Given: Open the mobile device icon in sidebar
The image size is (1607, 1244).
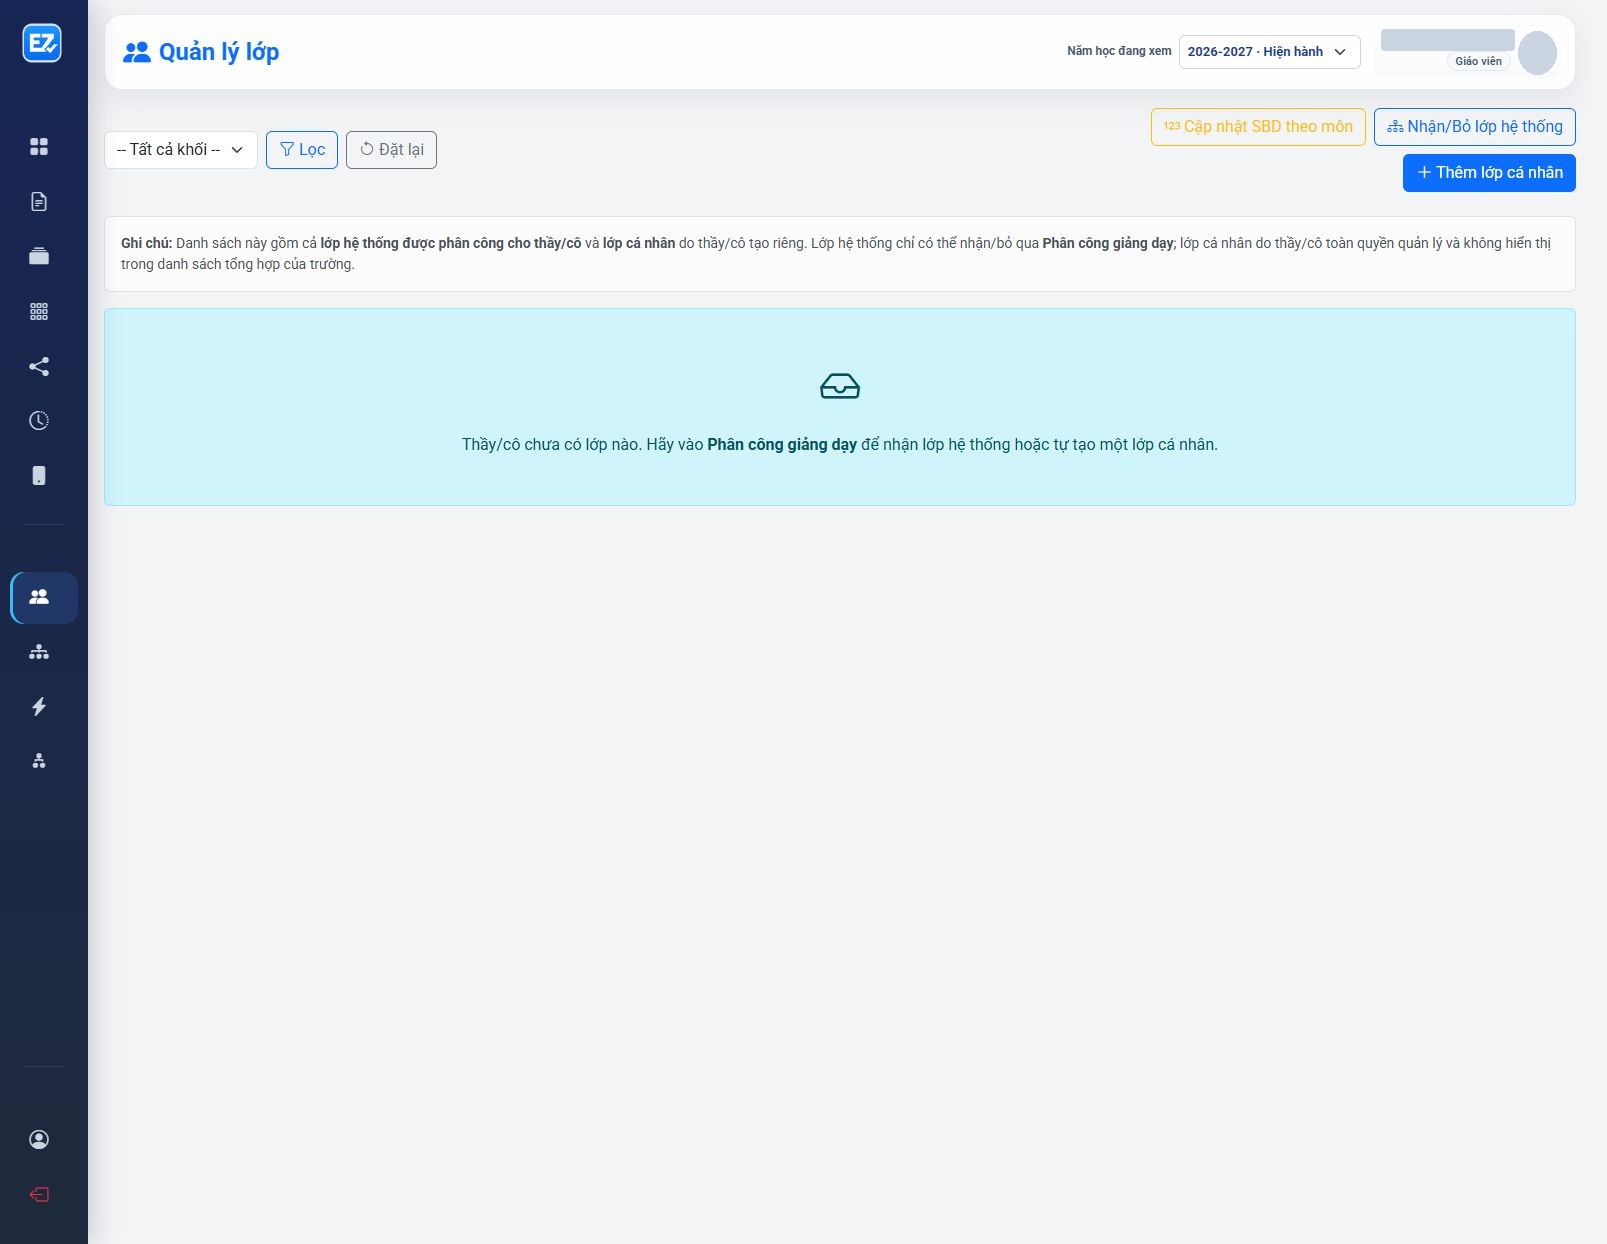Looking at the screenshot, I should pyautogui.click(x=39, y=475).
